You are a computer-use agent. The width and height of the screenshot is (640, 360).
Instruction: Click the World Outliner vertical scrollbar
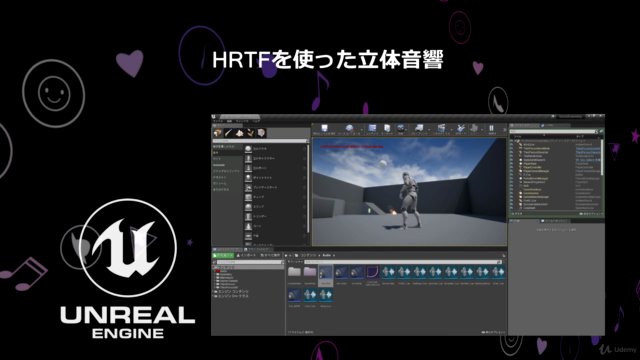click(602, 158)
